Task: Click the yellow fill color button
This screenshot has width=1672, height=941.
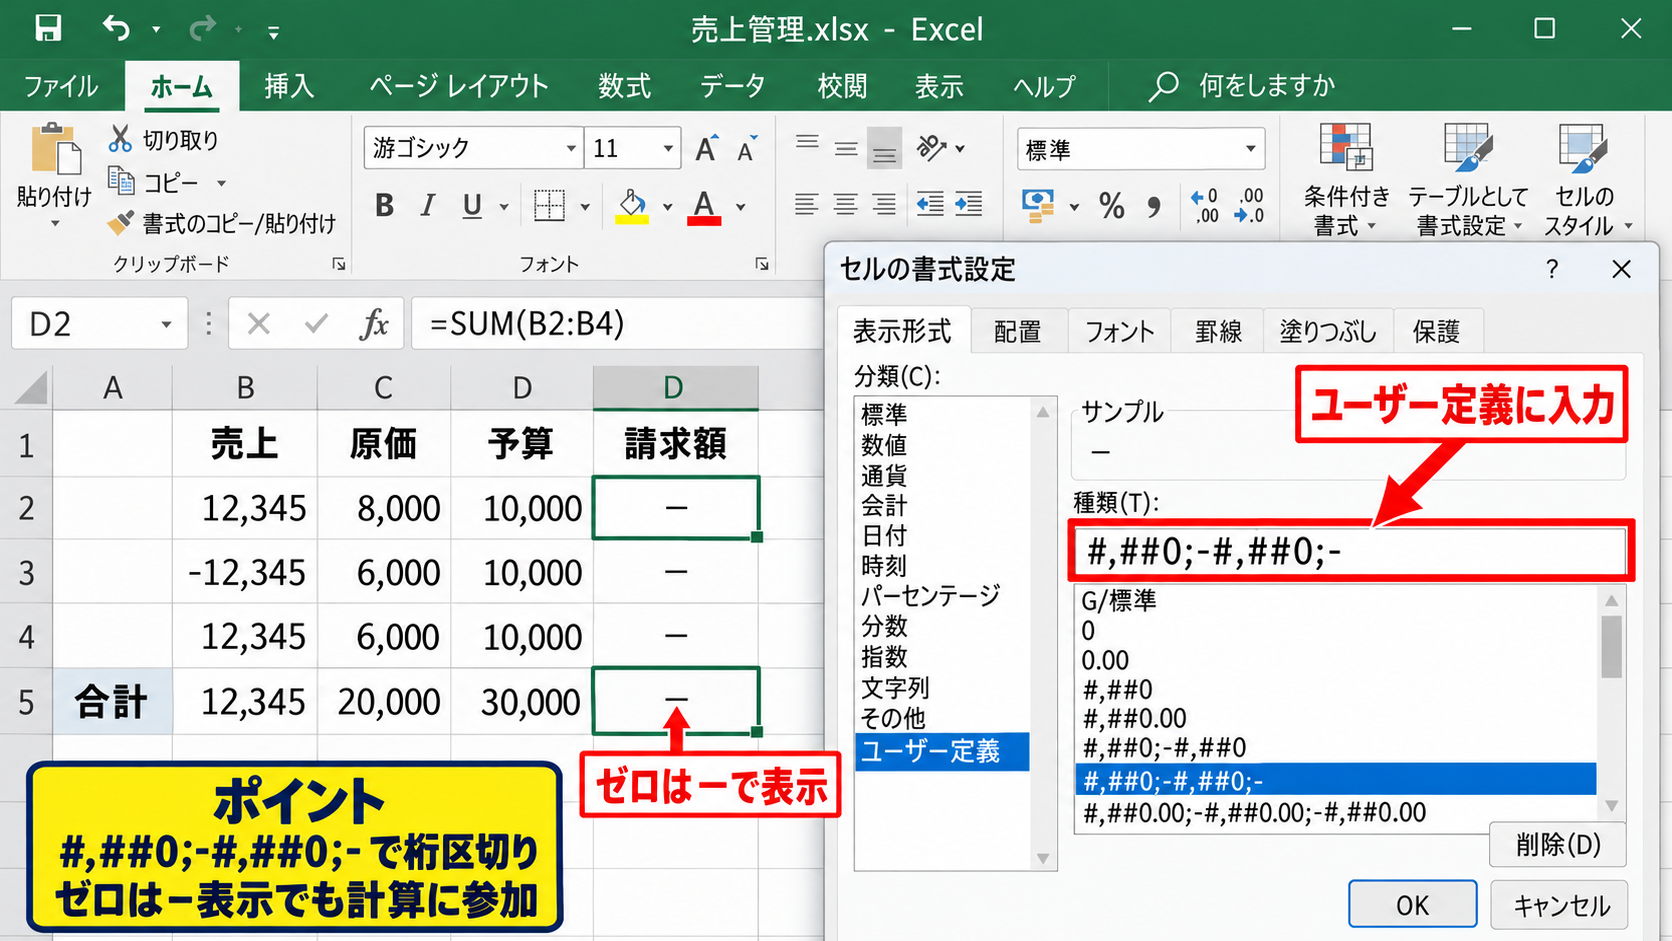Action: click(631, 206)
